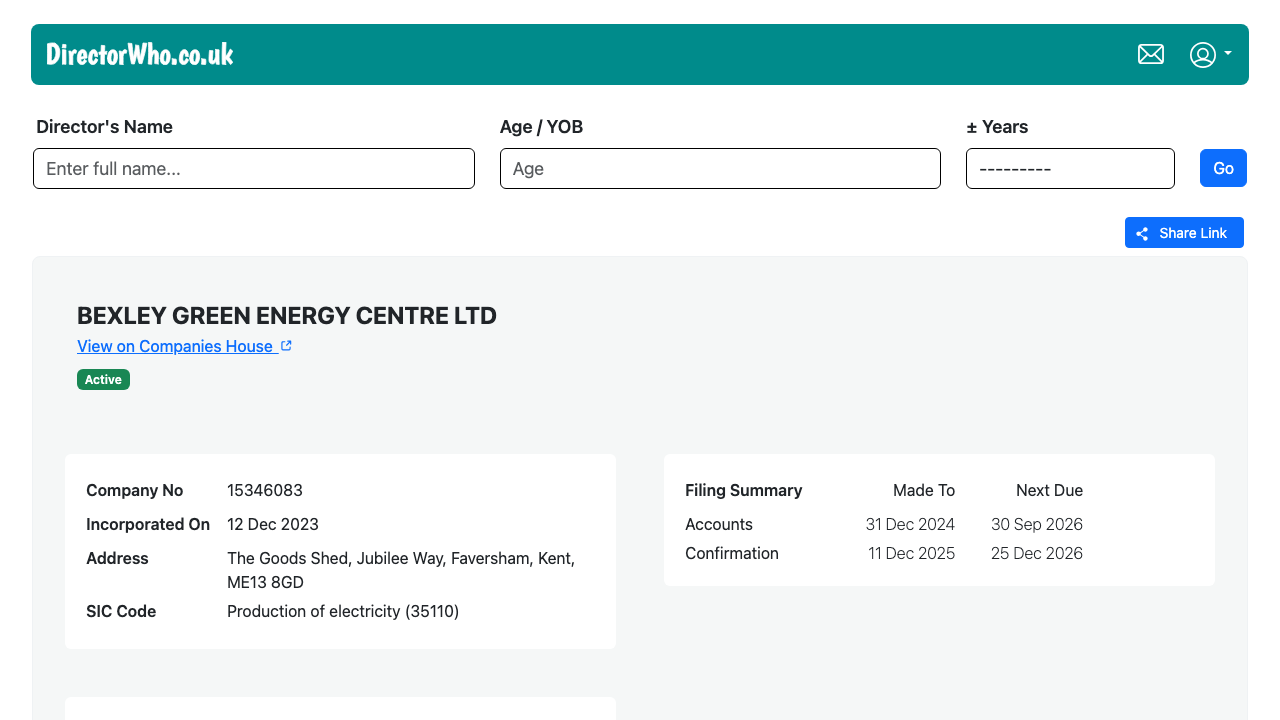This screenshot has width=1280, height=720.
Task: Open View on Companies House link
Action: 177,346
